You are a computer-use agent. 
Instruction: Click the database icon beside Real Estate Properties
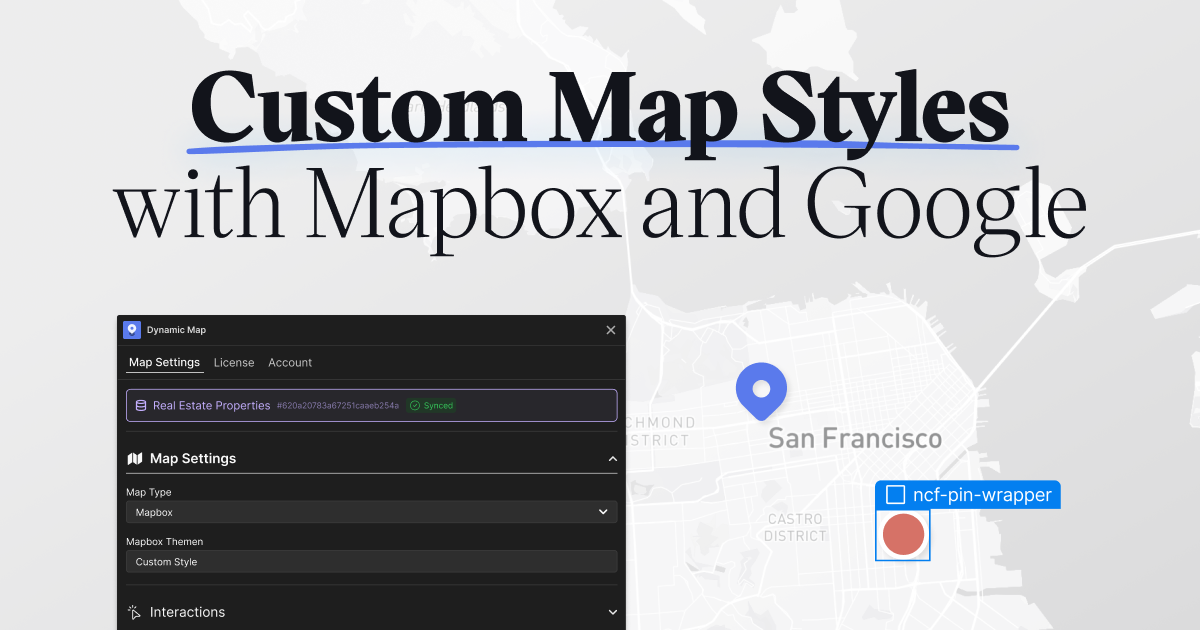(139, 405)
